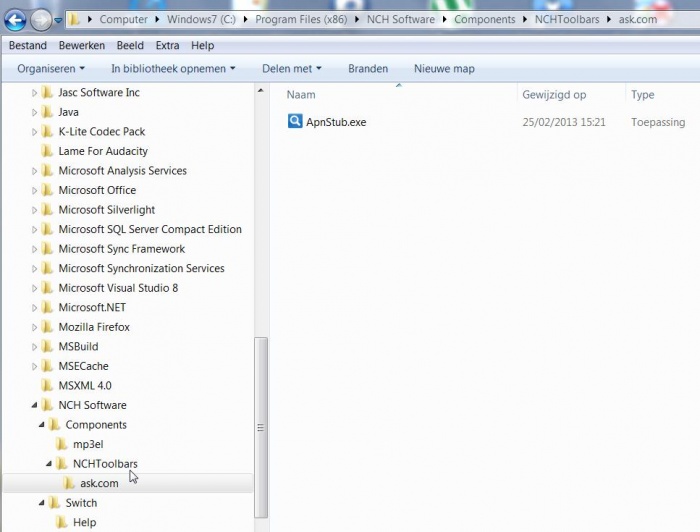Click the MSXML 4.0 folder icon
The width and height of the screenshot is (700, 532).
(47, 386)
